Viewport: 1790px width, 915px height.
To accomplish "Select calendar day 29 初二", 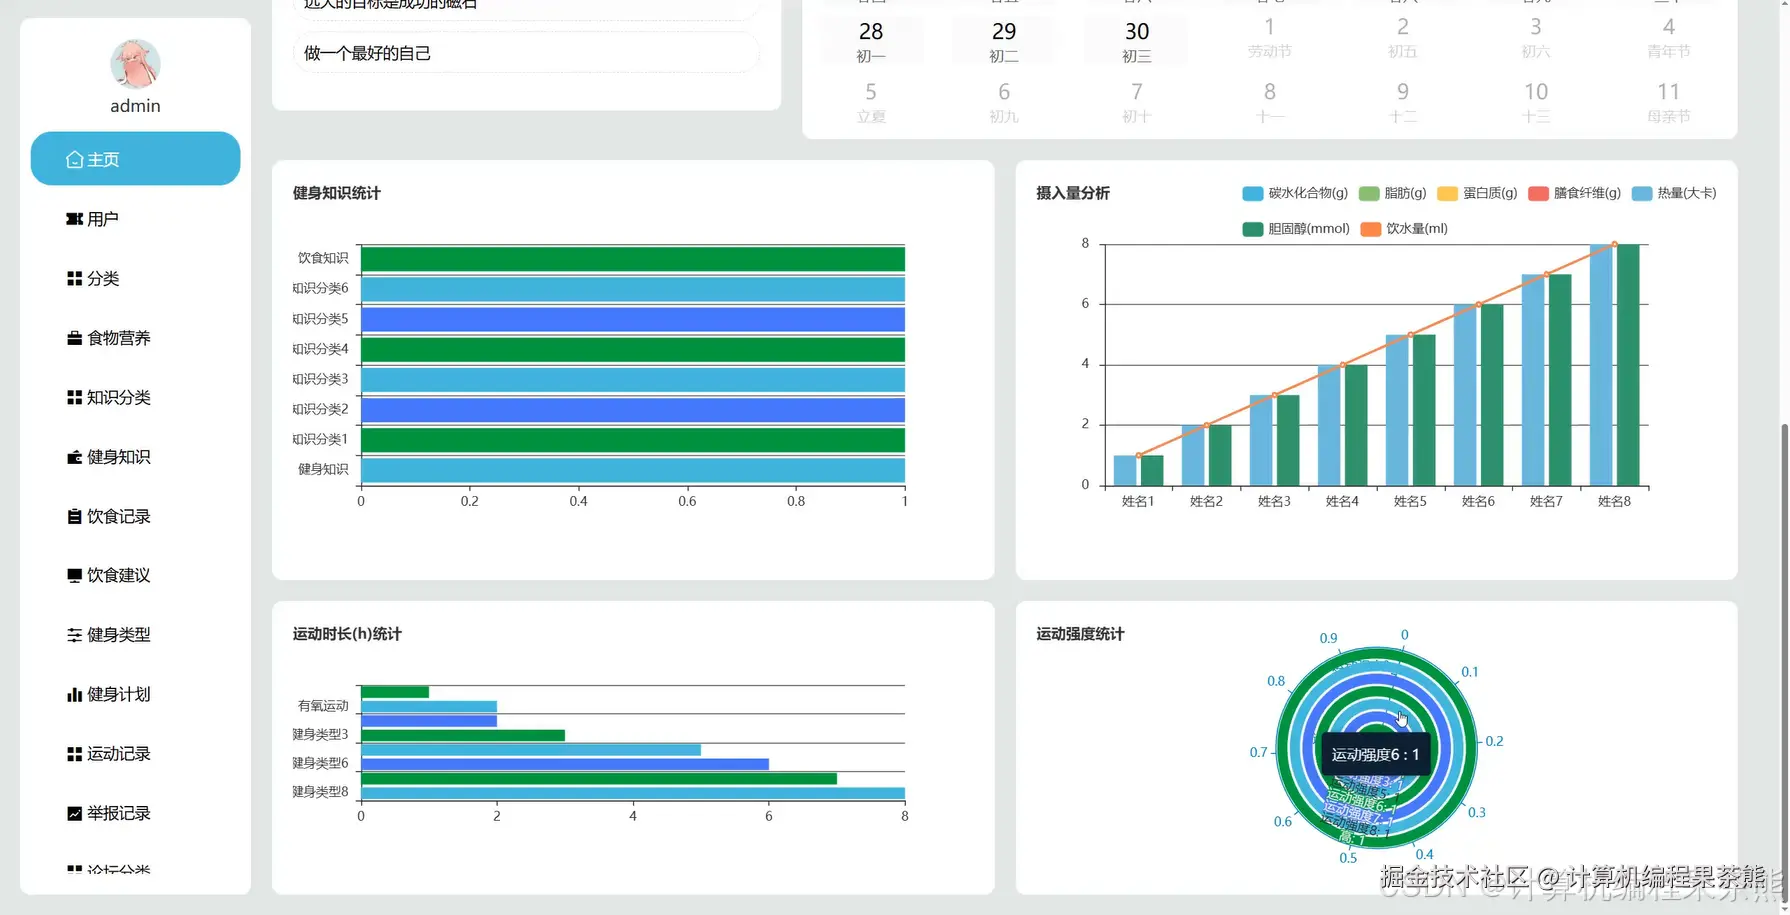I will click(x=1004, y=41).
